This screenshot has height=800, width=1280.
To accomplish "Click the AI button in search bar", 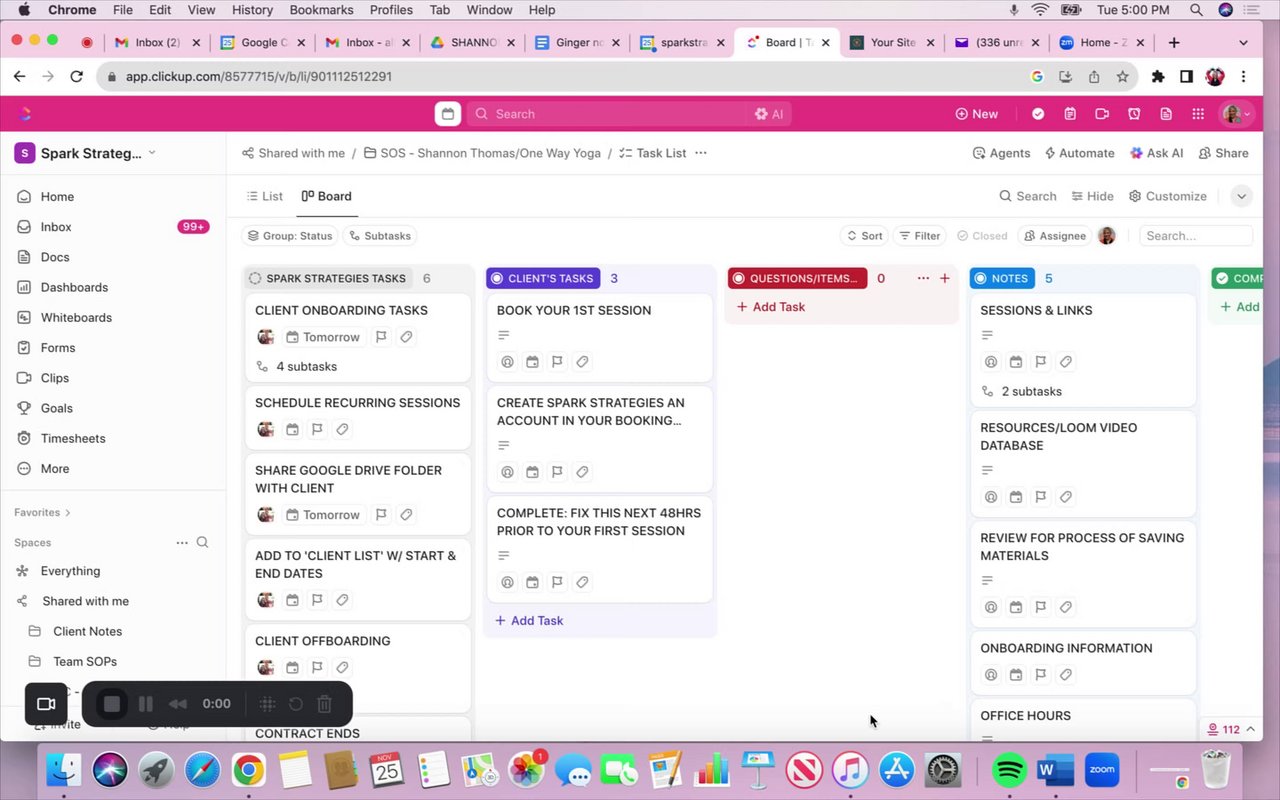I will tap(769, 114).
